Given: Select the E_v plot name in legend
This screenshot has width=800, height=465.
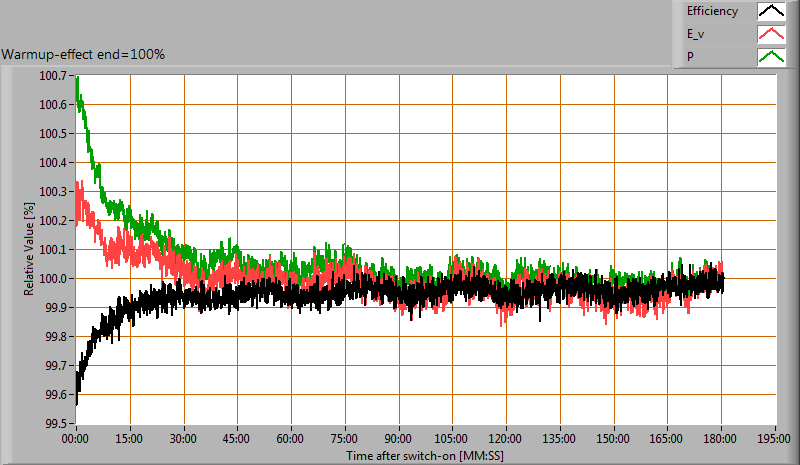Looking at the screenshot, I should point(696,34).
